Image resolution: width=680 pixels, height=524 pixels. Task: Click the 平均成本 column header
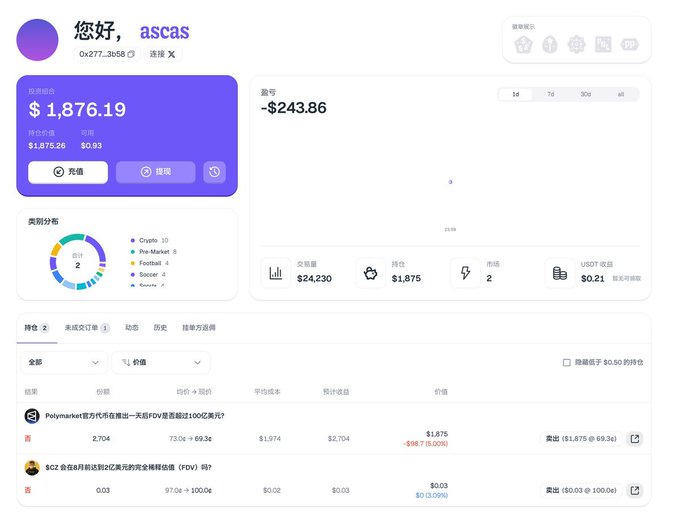(267, 392)
